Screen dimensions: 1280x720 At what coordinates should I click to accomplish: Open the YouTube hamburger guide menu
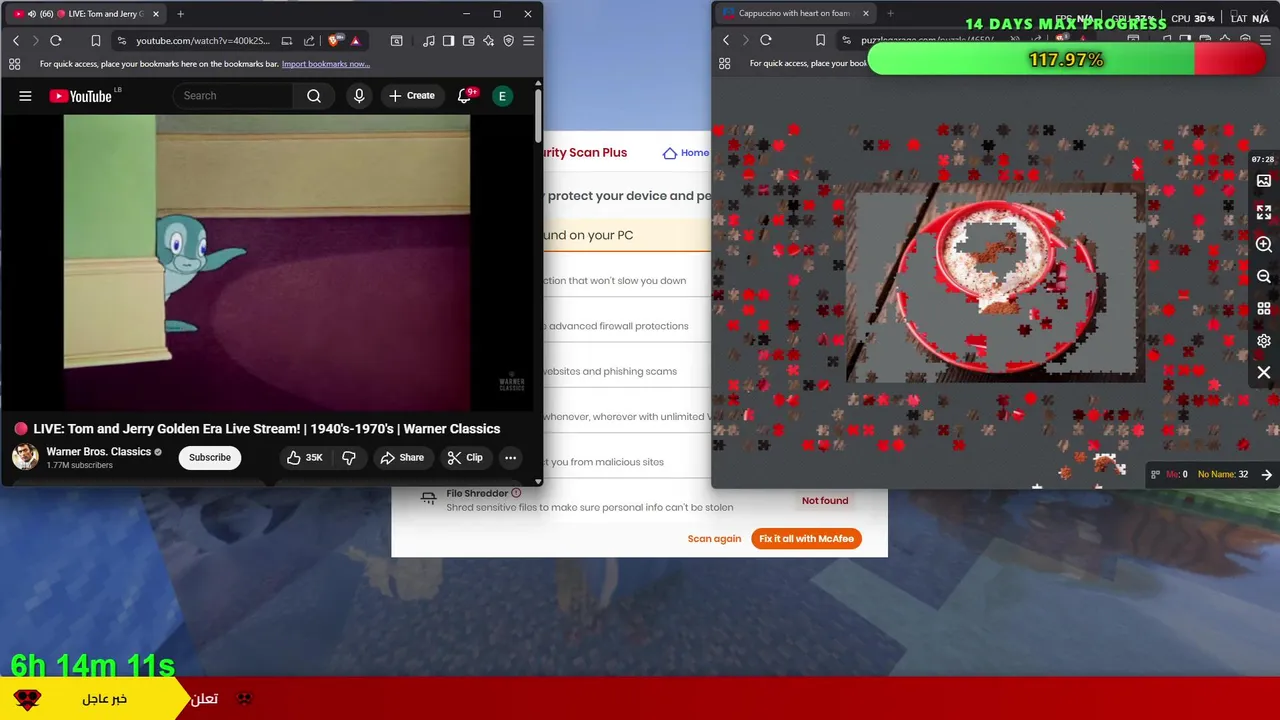pos(25,96)
